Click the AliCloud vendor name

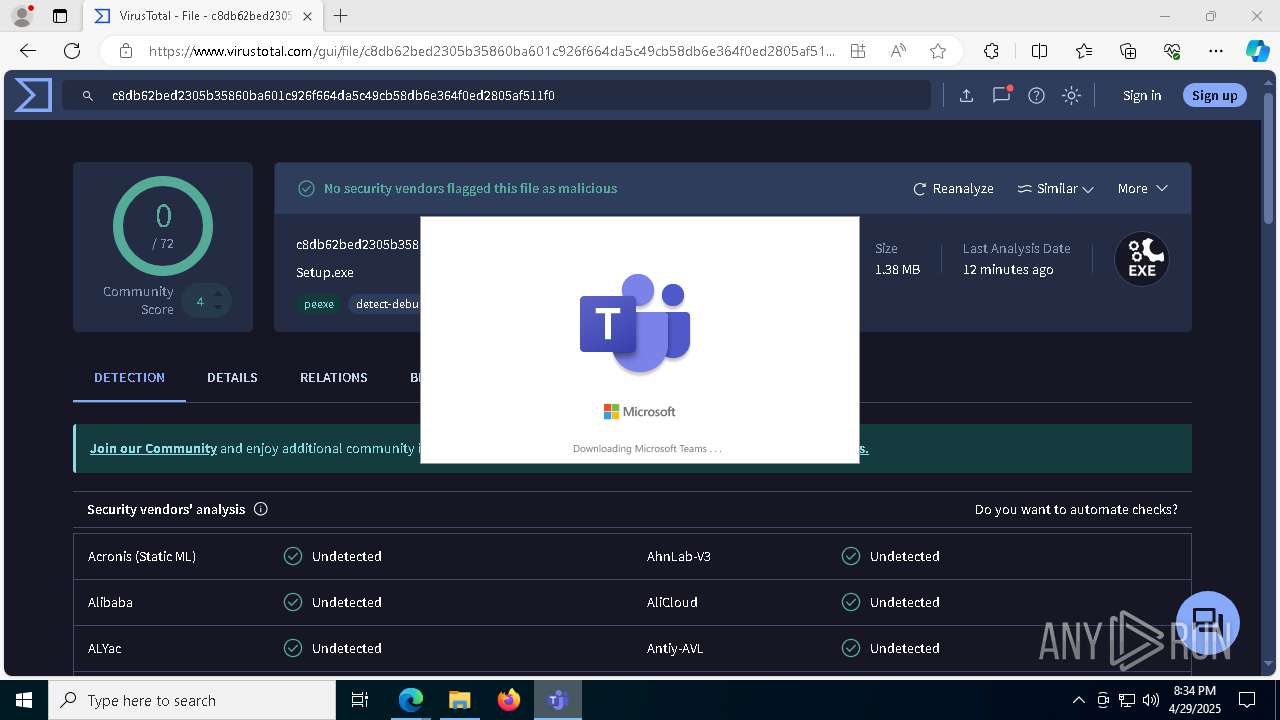pyautogui.click(x=672, y=602)
